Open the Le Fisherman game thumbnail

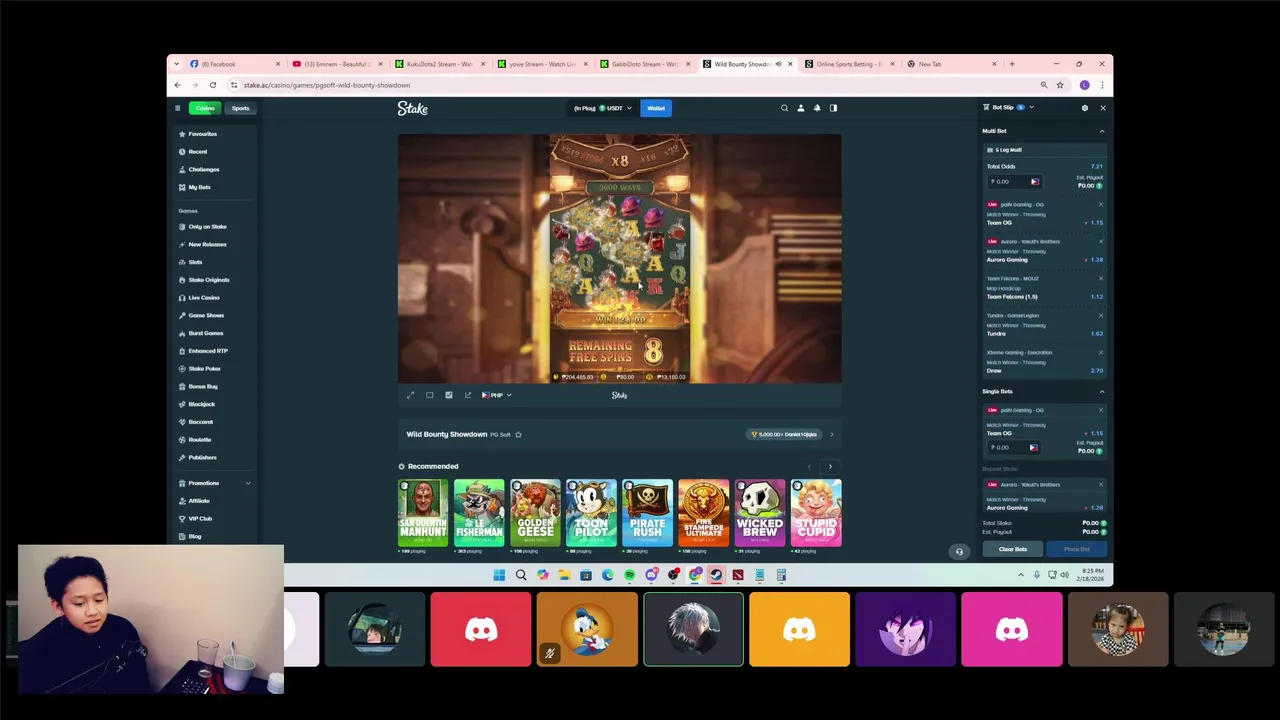click(479, 513)
